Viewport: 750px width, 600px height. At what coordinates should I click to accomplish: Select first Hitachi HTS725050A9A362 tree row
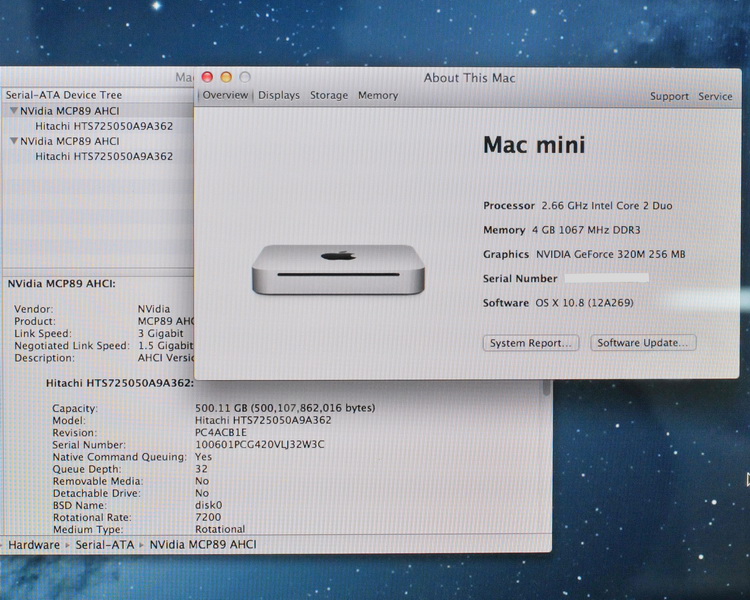[x=98, y=126]
